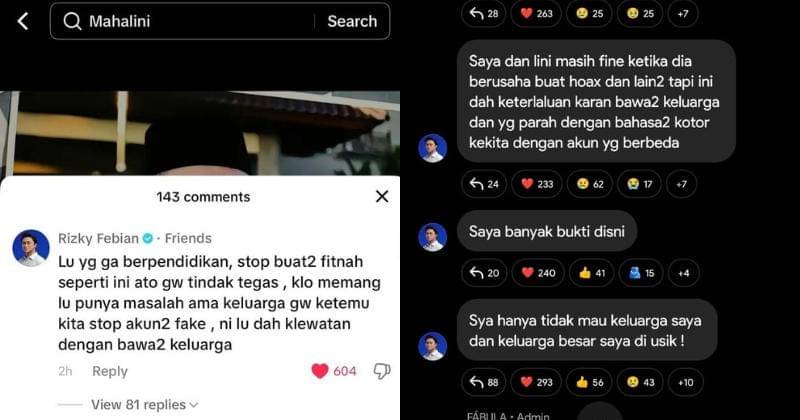Like Rizky Febian's comment with 604 hearts
Image resolution: width=800 pixels, height=420 pixels.
coord(320,371)
